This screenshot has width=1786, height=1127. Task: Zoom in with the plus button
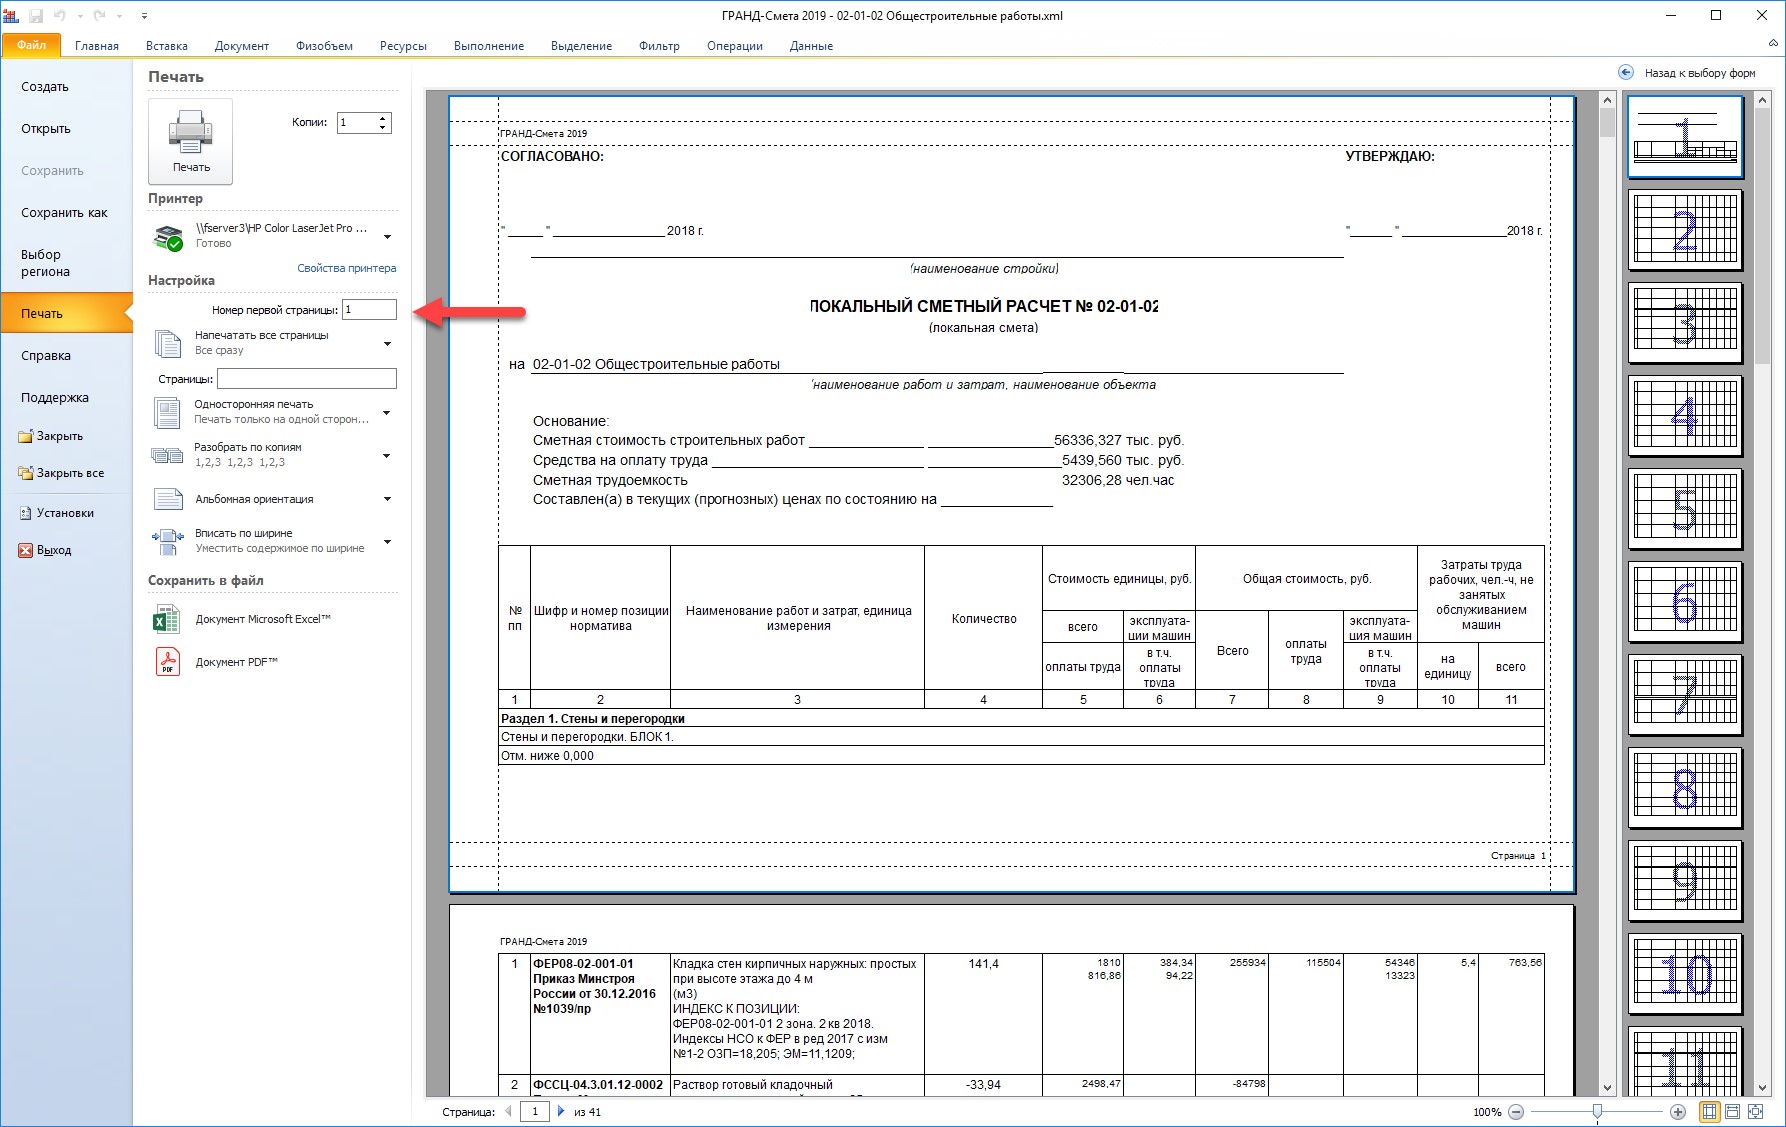[x=1678, y=1112]
